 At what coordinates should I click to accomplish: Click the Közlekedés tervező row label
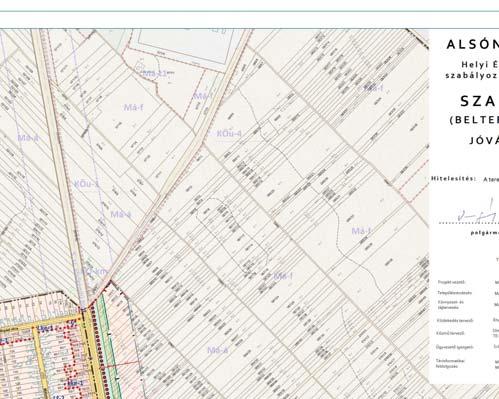[455, 321]
